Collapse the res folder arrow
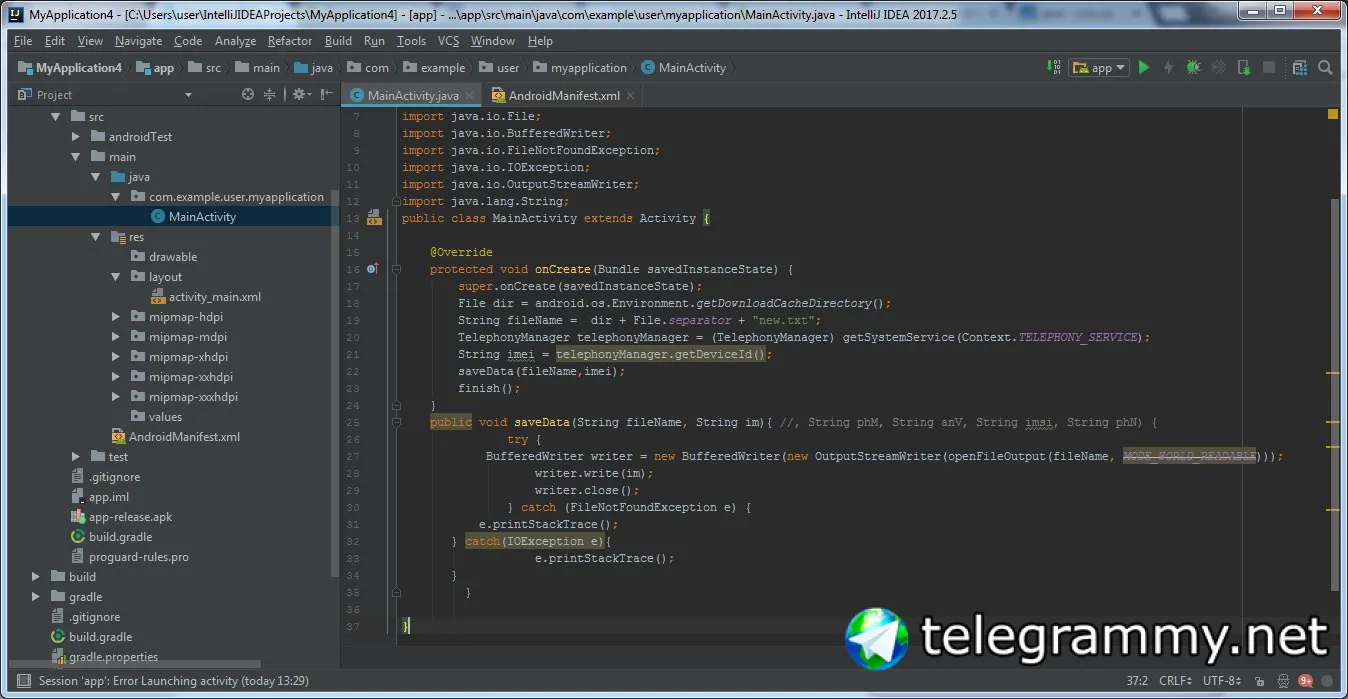This screenshot has height=699, width=1348. pos(96,237)
